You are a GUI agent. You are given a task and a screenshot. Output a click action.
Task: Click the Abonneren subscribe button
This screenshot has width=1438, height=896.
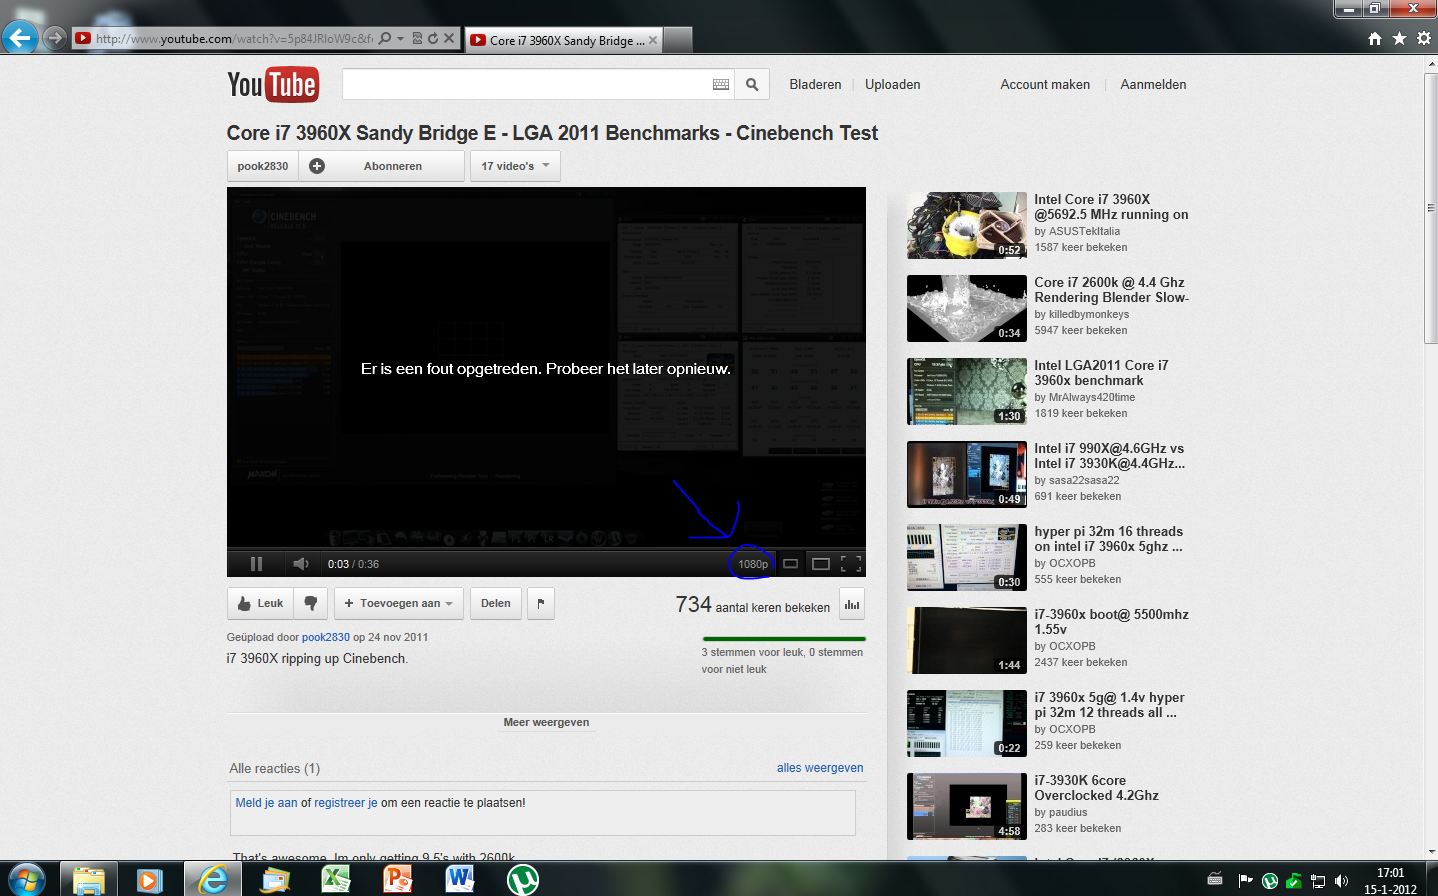(x=393, y=166)
